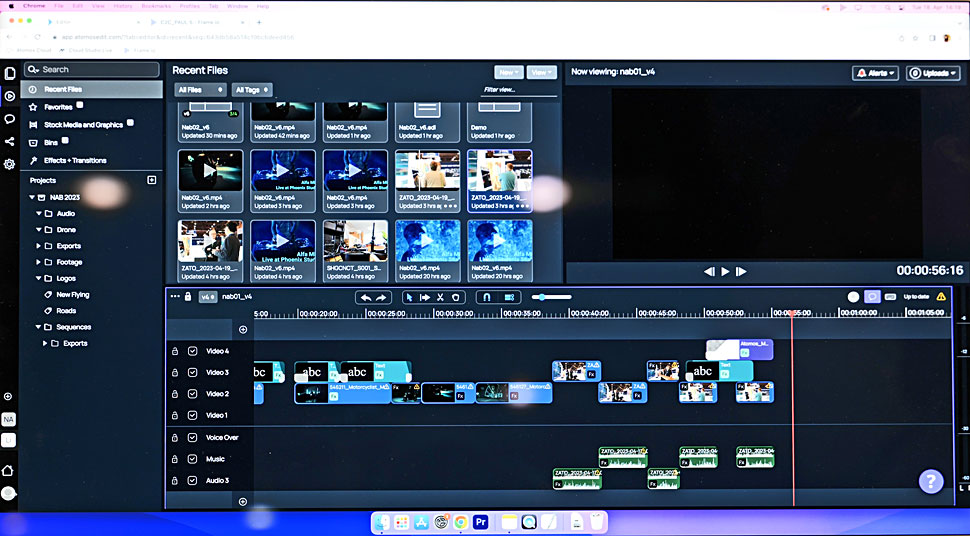This screenshot has height=536, width=970.
Task: Select the pointer selection tool
Action: [409, 298]
